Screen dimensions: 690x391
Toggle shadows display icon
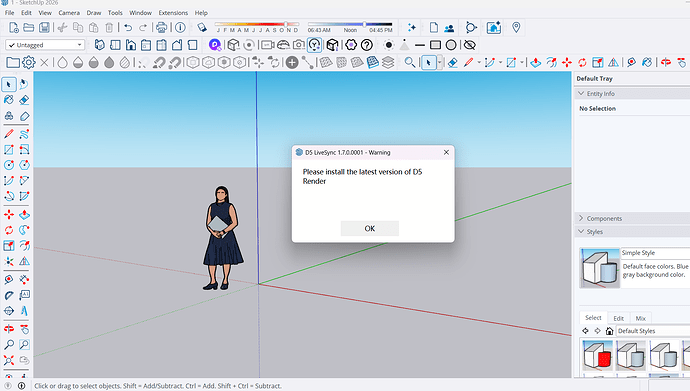(202, 28)
